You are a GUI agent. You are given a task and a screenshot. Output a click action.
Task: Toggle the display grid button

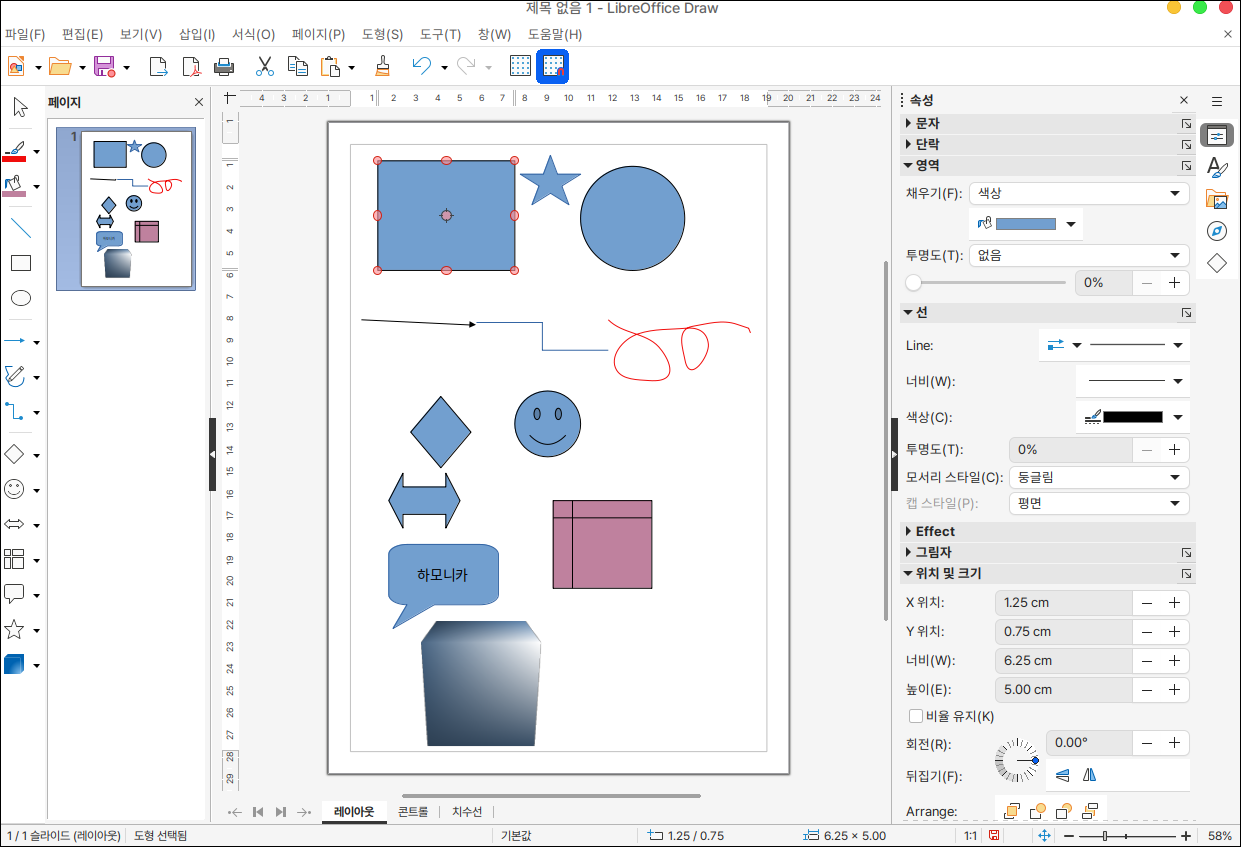[x=520, y=67]
